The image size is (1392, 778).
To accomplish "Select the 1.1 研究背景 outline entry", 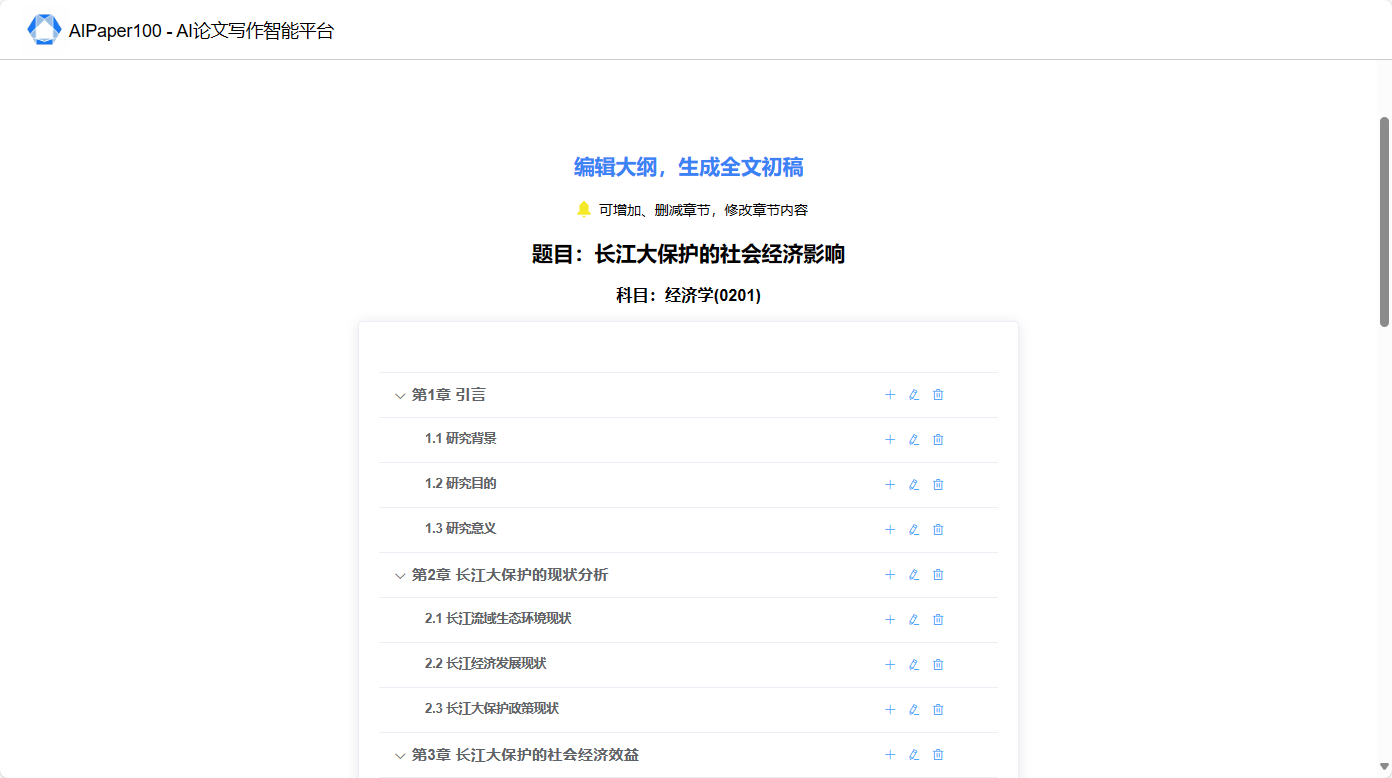I will [x=461, y=438].
